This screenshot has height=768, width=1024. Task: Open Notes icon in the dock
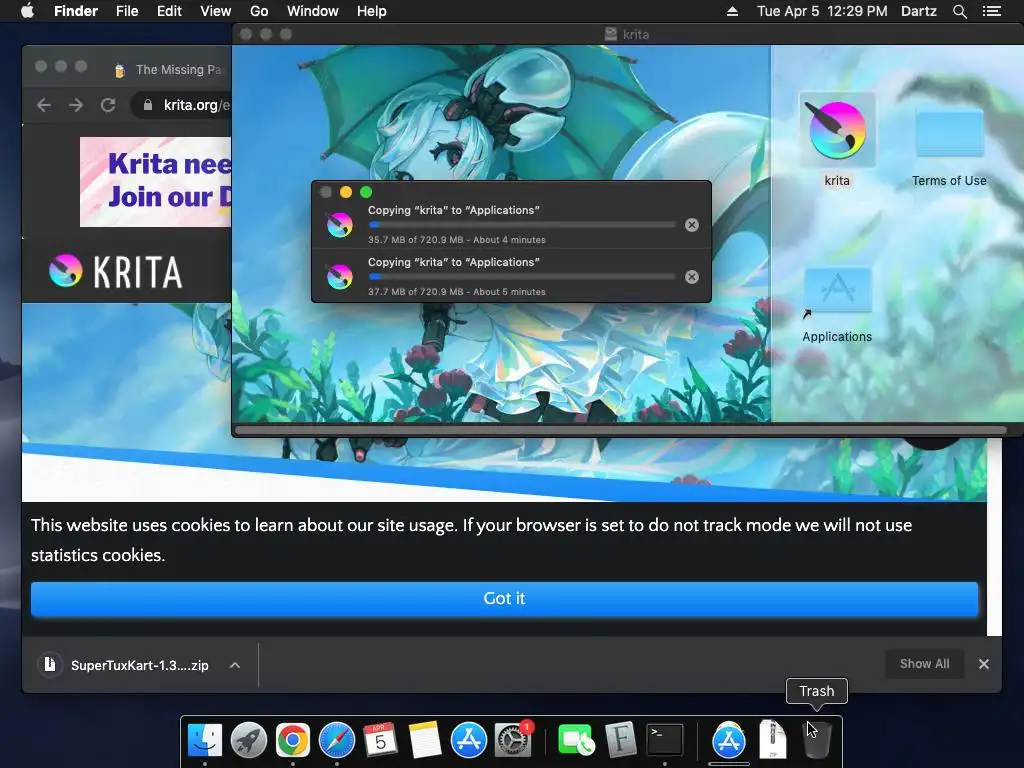coord(424,740)
